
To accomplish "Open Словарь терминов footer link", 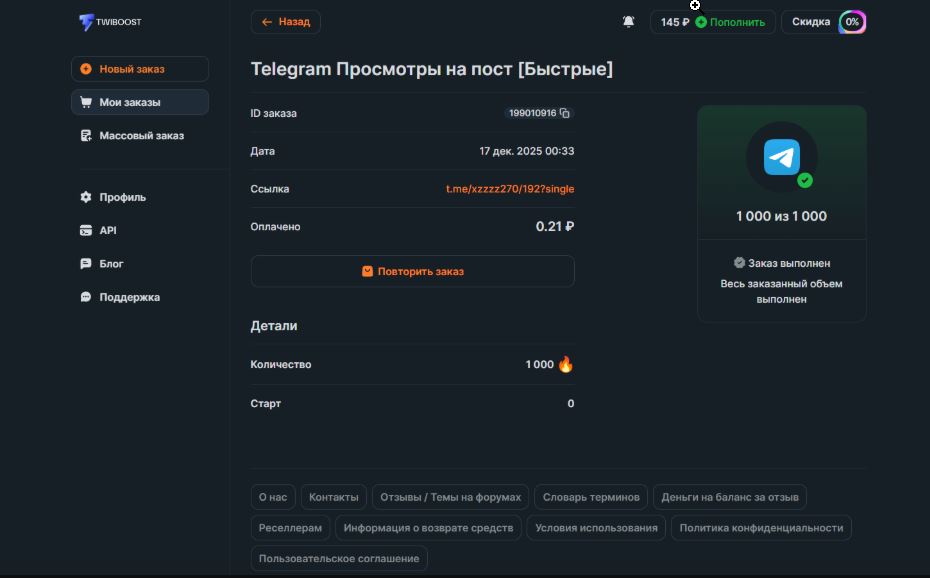I will pyautogui.click(x=590, y=497).
